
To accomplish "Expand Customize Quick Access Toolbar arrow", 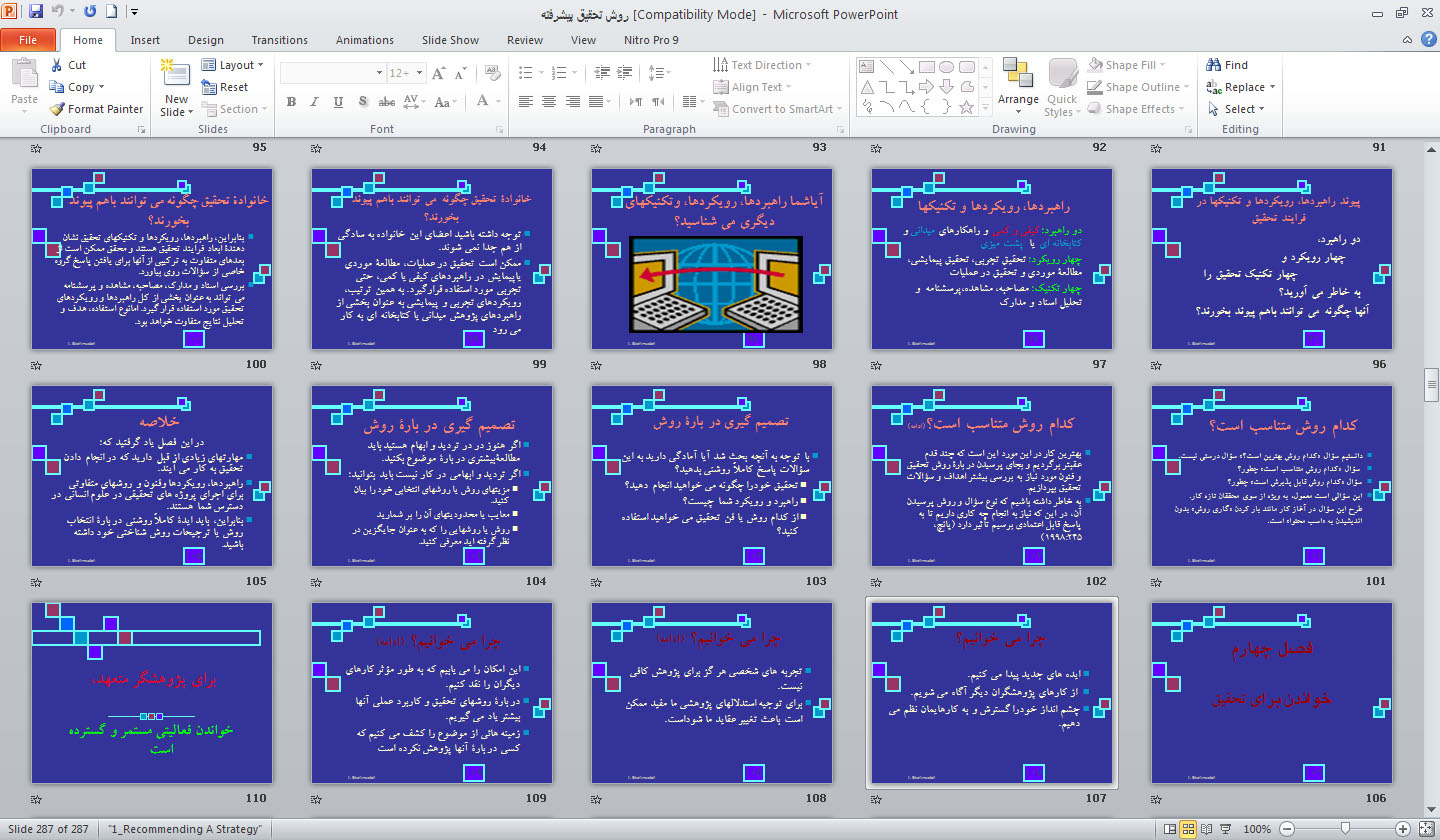I will click(x=134, y=13).
